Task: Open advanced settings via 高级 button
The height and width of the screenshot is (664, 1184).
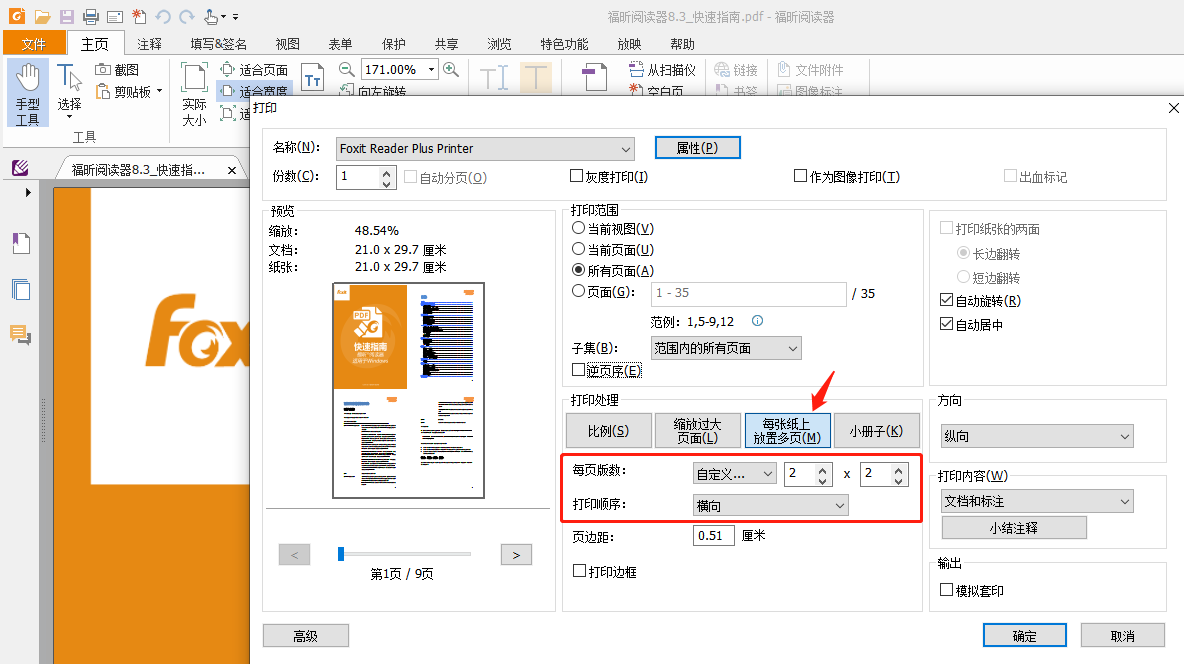Action: point(305,635)
